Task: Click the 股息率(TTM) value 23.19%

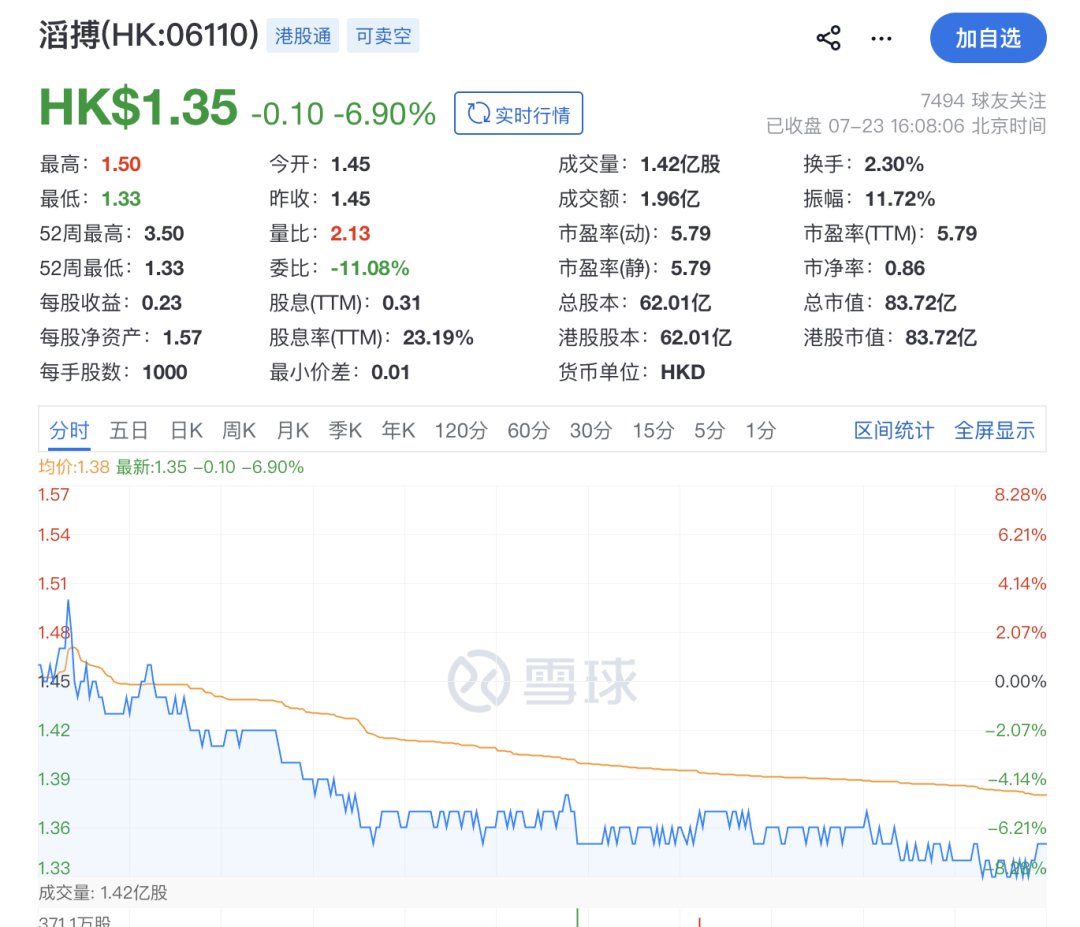Action: click(438, 337)
